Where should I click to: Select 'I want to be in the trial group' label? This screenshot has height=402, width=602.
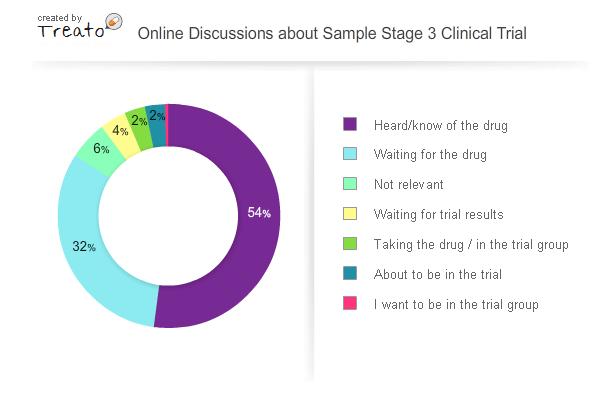(455, 305)
